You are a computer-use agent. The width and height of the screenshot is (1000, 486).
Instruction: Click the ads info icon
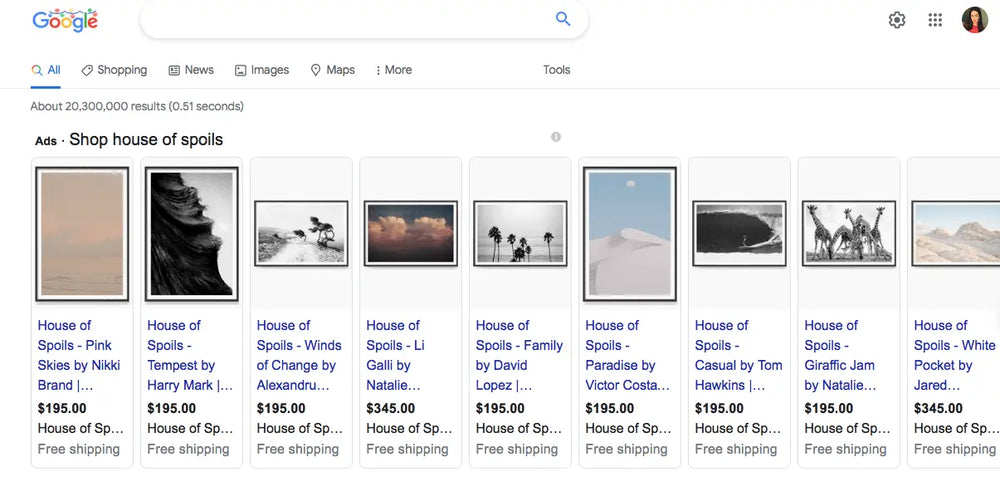coord(556,136)
